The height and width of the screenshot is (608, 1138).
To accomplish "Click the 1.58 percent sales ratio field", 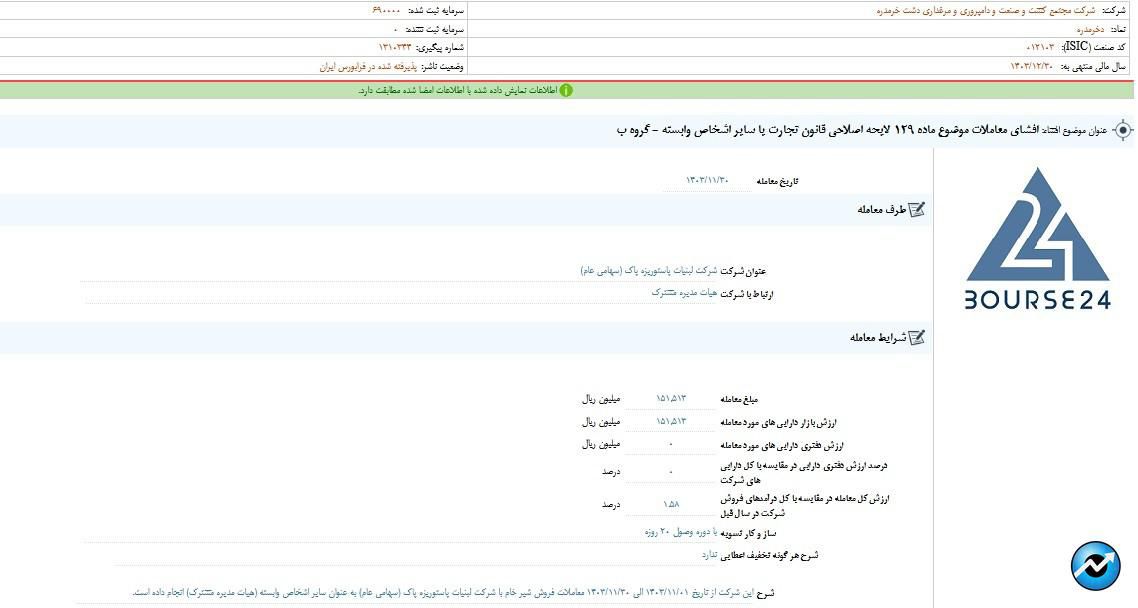I will [x=671, y=505].
